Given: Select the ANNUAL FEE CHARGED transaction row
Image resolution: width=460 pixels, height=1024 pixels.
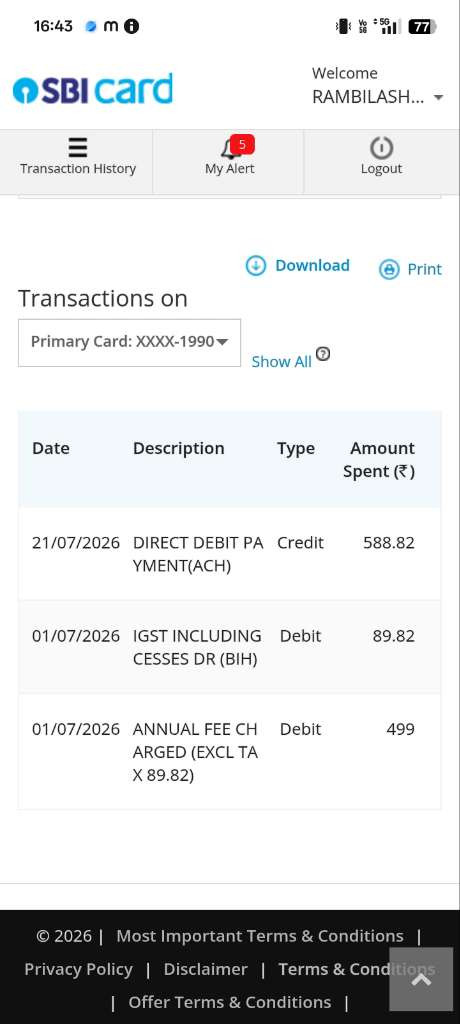Looking at the screenshot, I should [229, 752].
